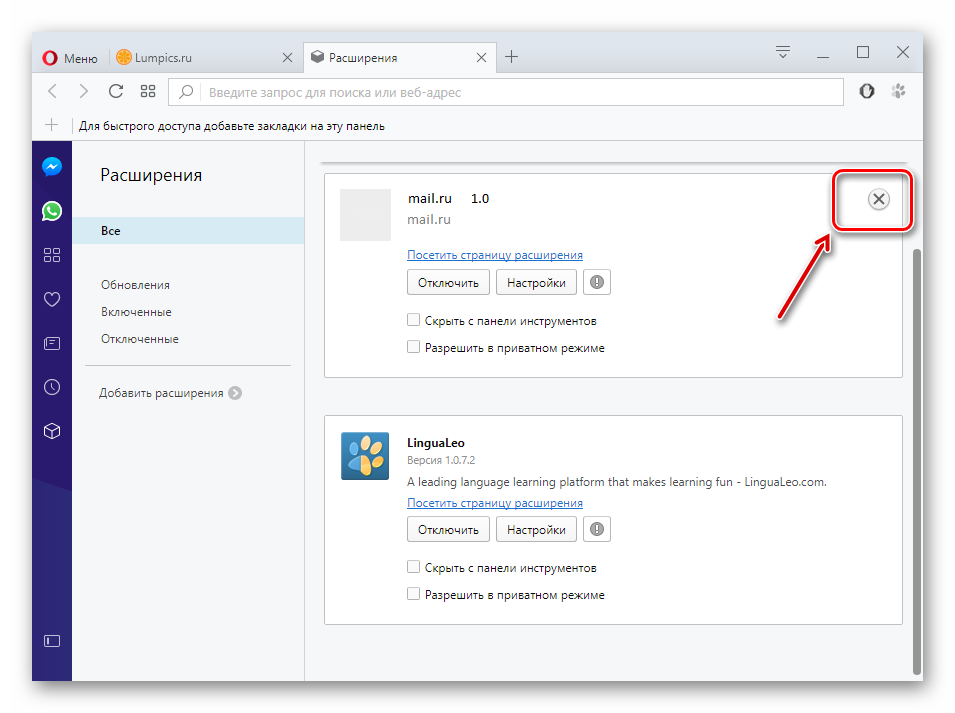Click the address bar search field
The image size is (955, 713).
point(520,92)
